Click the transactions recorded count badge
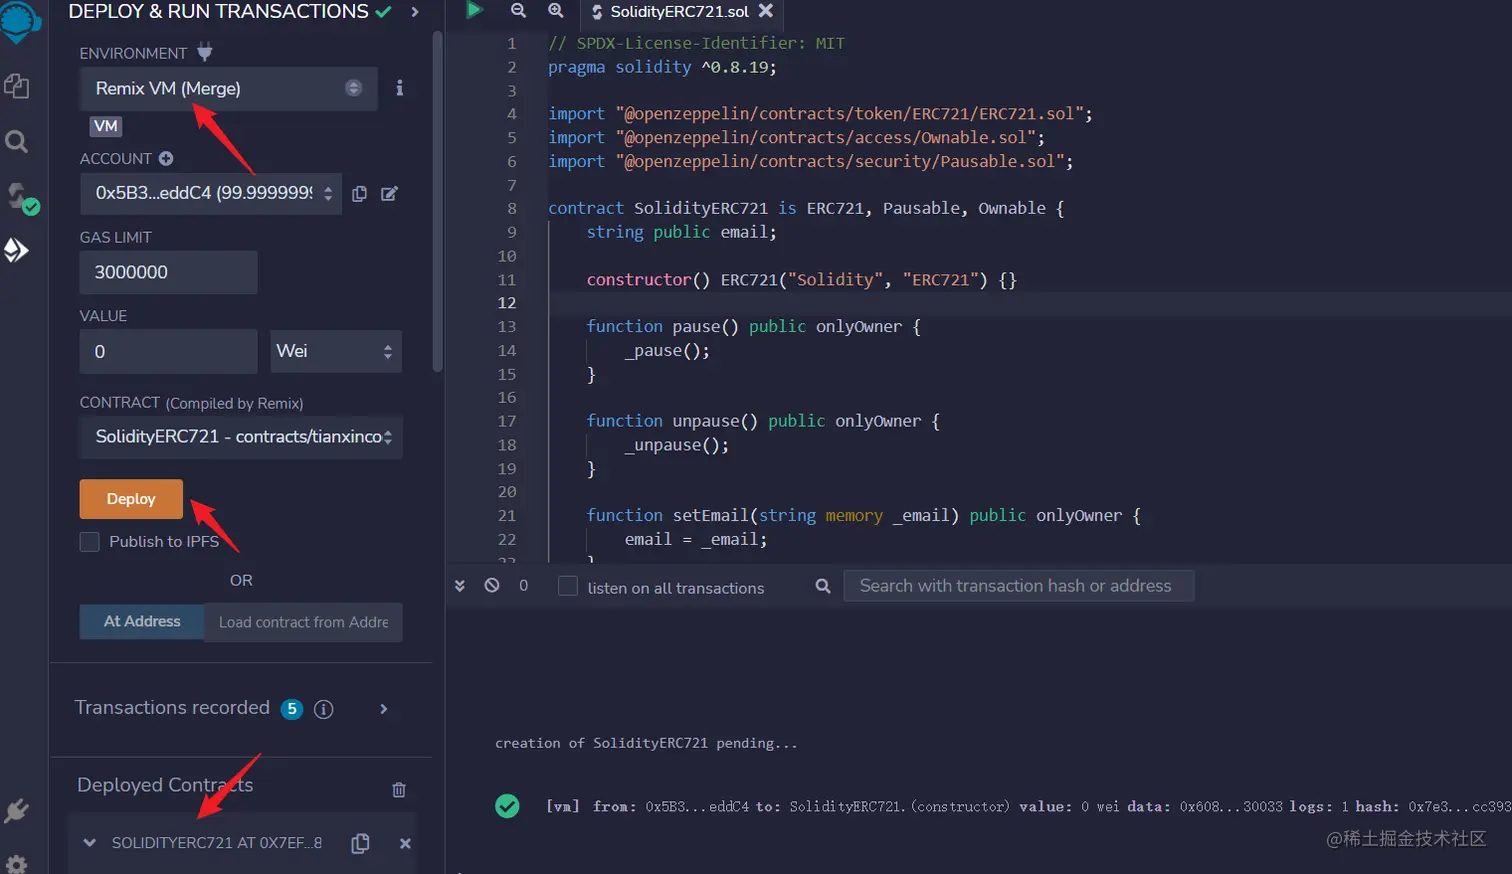This screenshot has height=874, width=1512. pyautogui.click(x=292, y=709)
